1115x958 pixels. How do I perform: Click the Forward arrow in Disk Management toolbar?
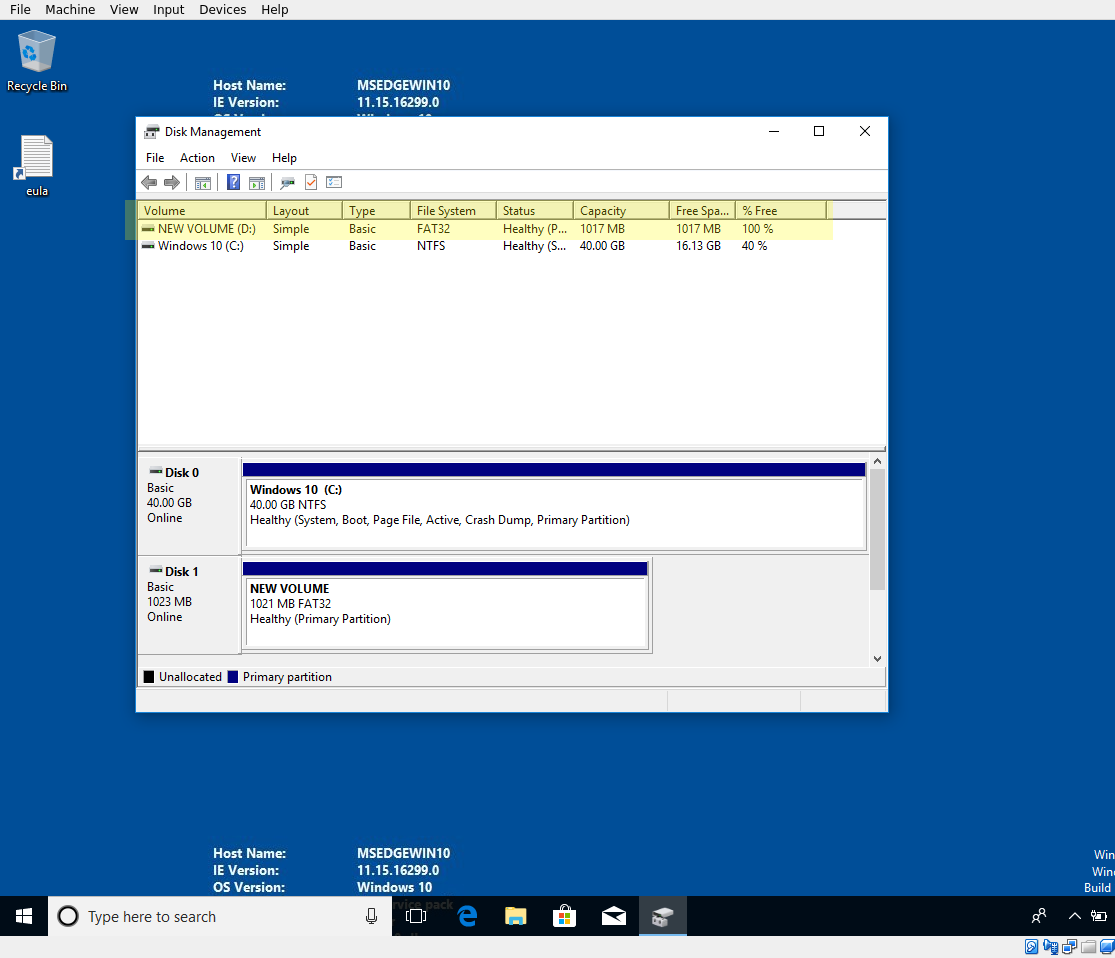pos(172,183)
